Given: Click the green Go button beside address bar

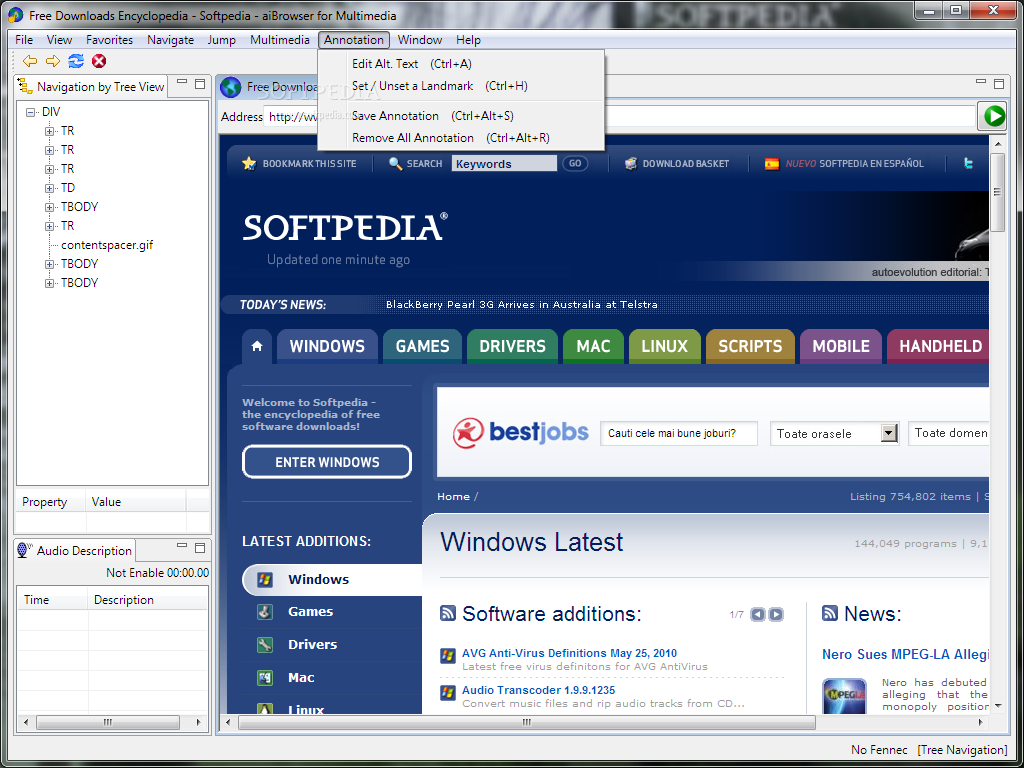Looking at the screenshot, I should click(994, 117).
